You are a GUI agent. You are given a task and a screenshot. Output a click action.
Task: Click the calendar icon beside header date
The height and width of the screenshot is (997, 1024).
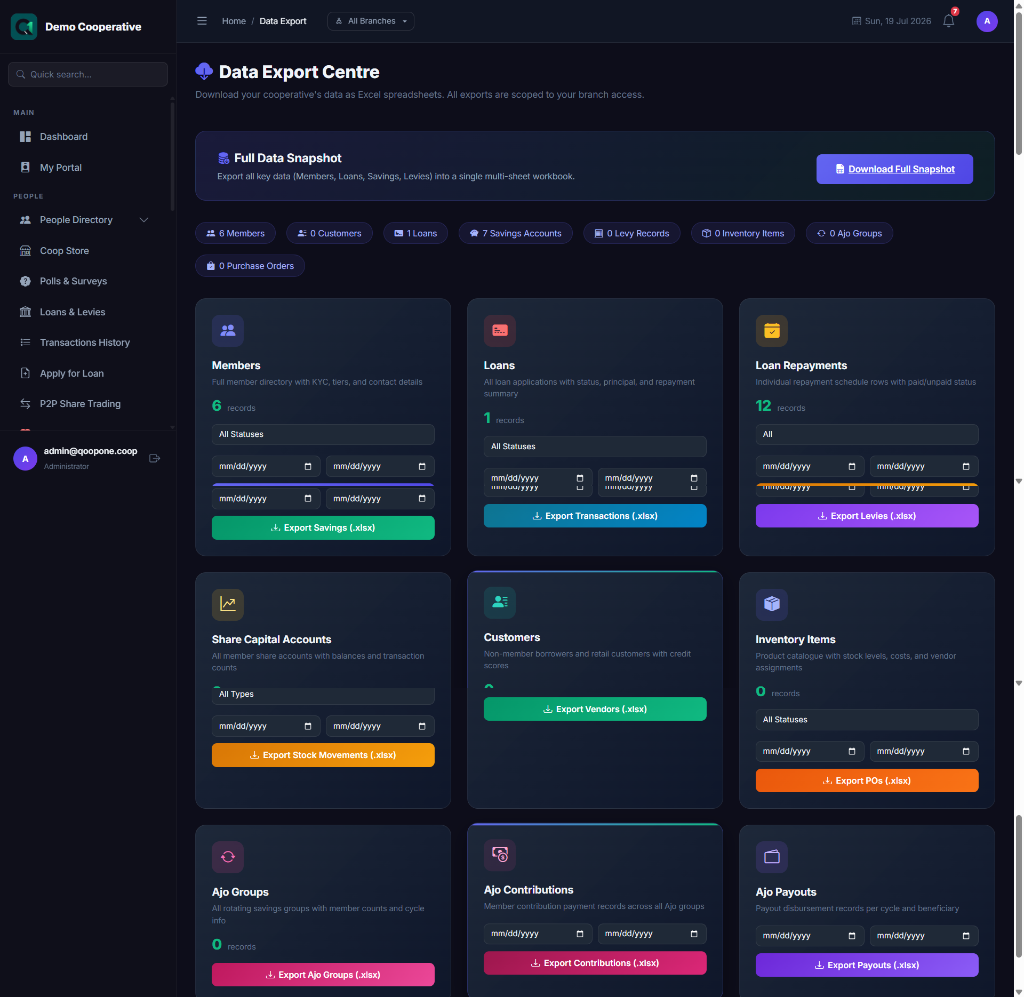[x=856, y=21]
